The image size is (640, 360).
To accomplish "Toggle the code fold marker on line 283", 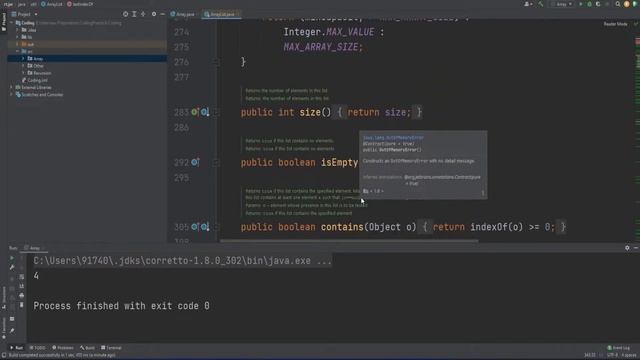I will 216,112.
